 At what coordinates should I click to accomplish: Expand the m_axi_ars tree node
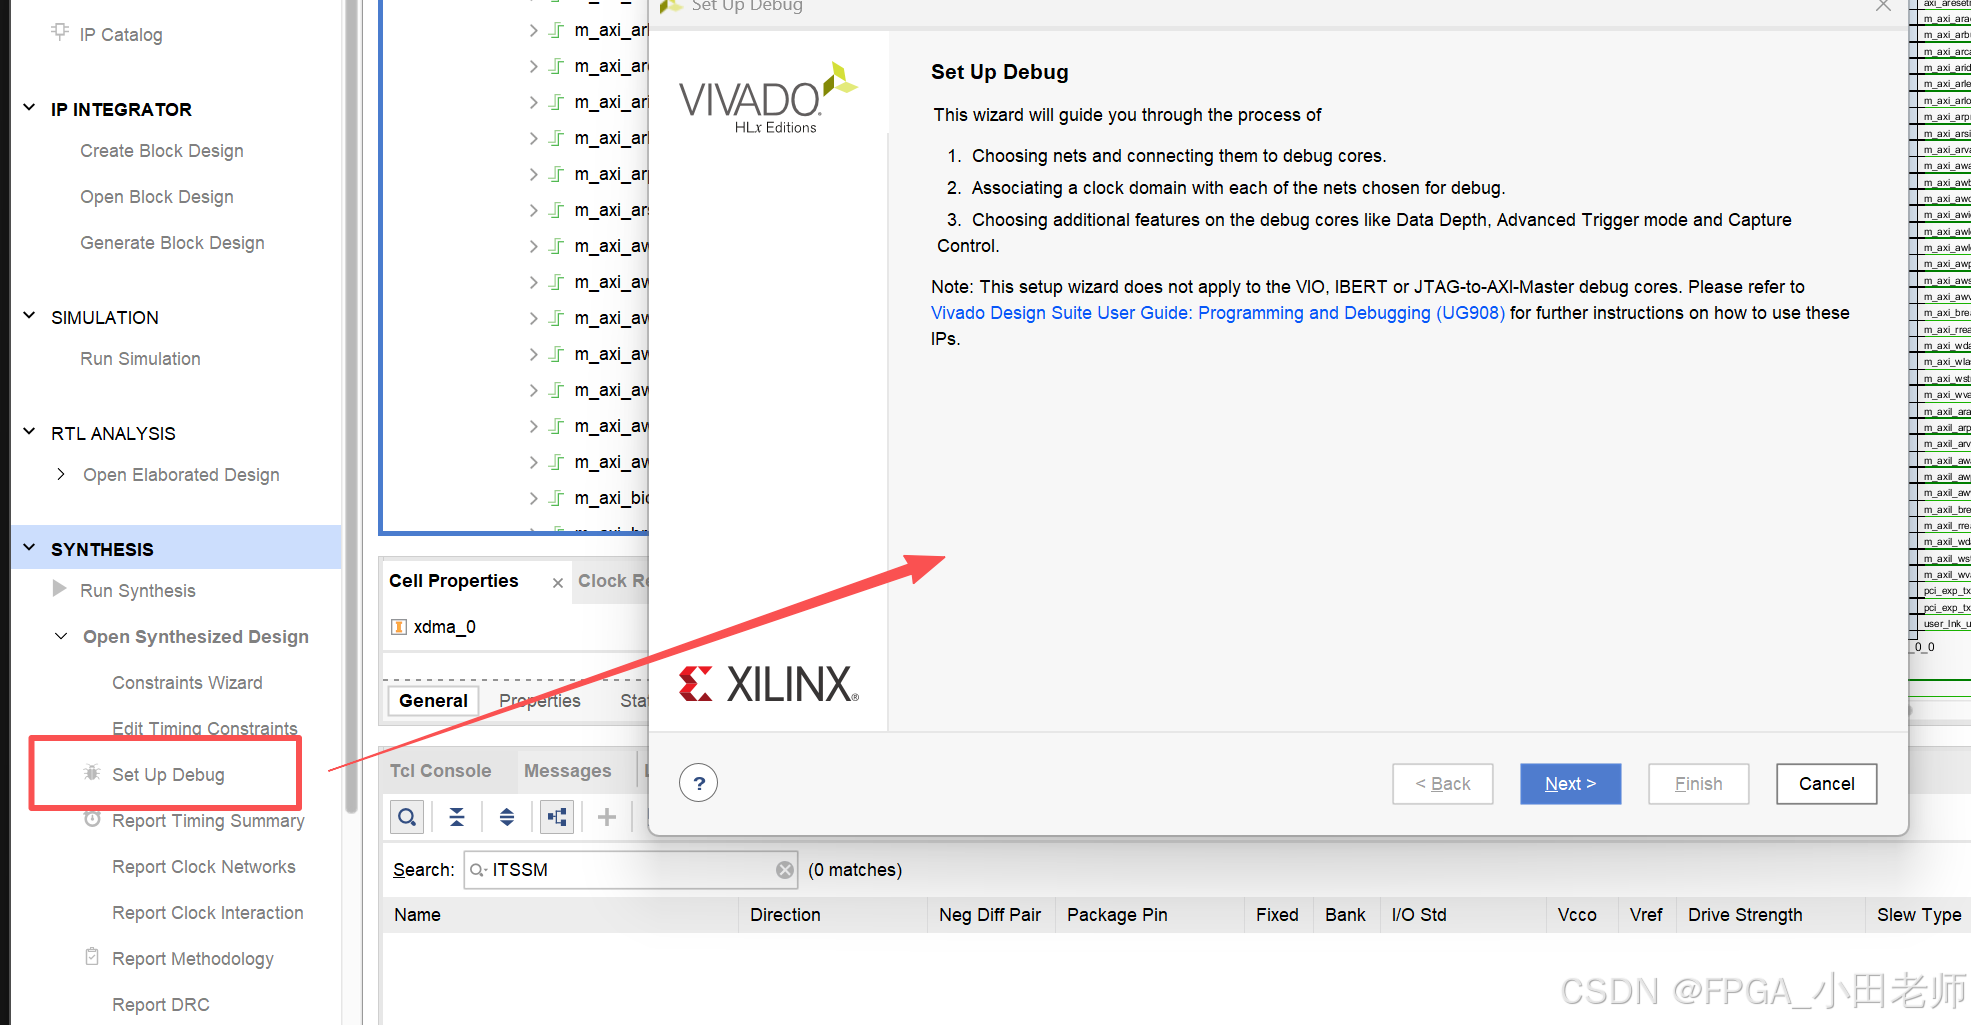(x=533, y=210)
